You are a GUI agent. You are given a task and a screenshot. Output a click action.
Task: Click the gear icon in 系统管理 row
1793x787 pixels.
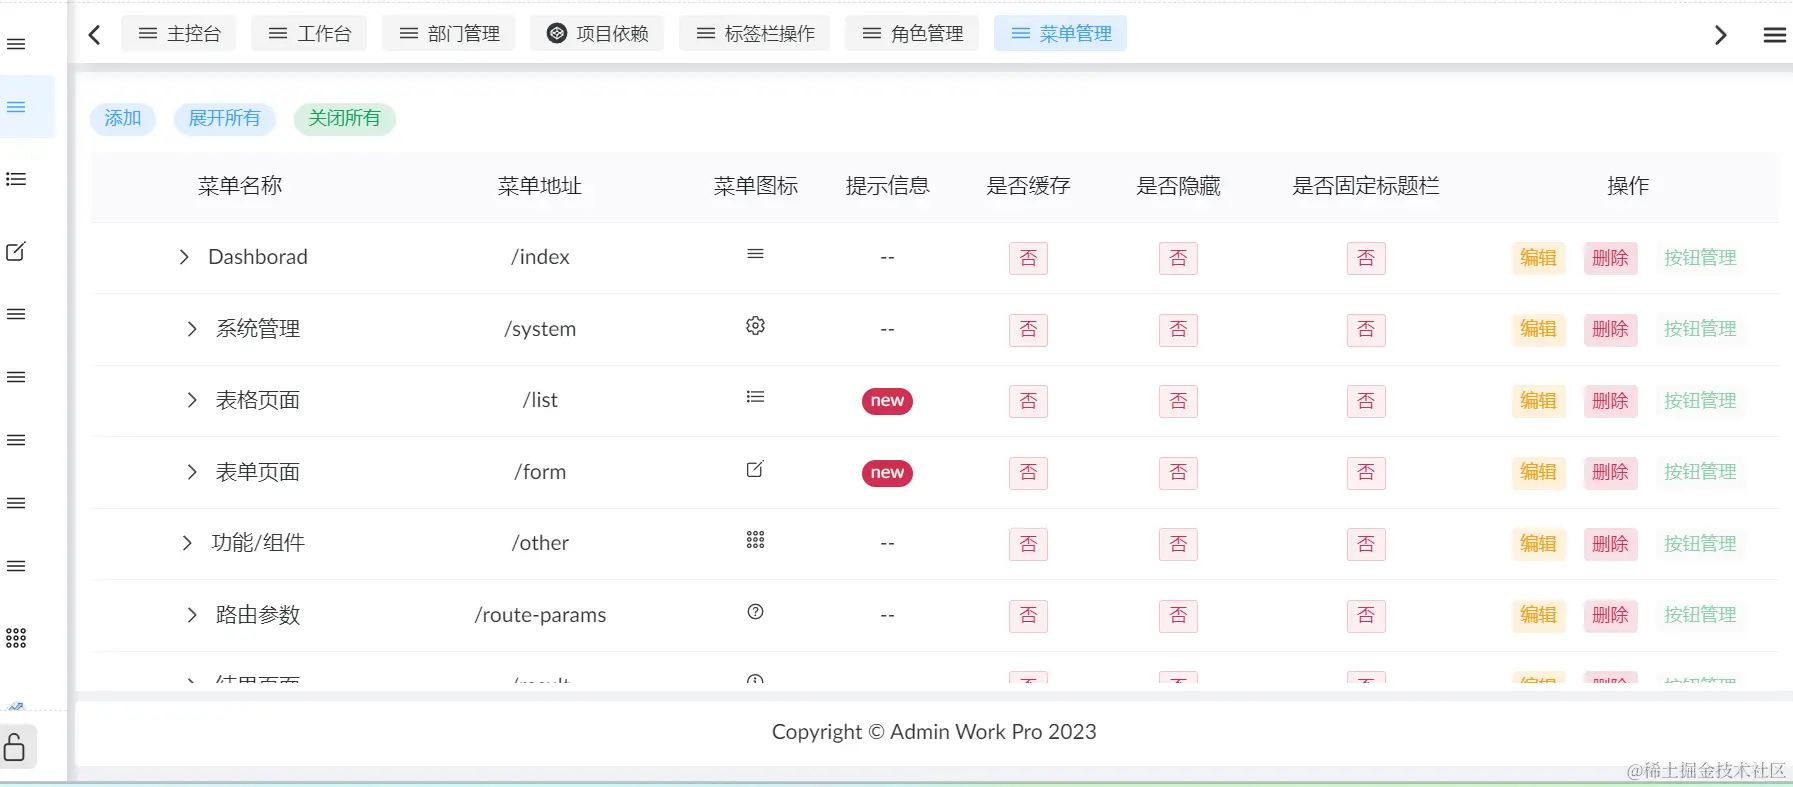pos(755,326)
